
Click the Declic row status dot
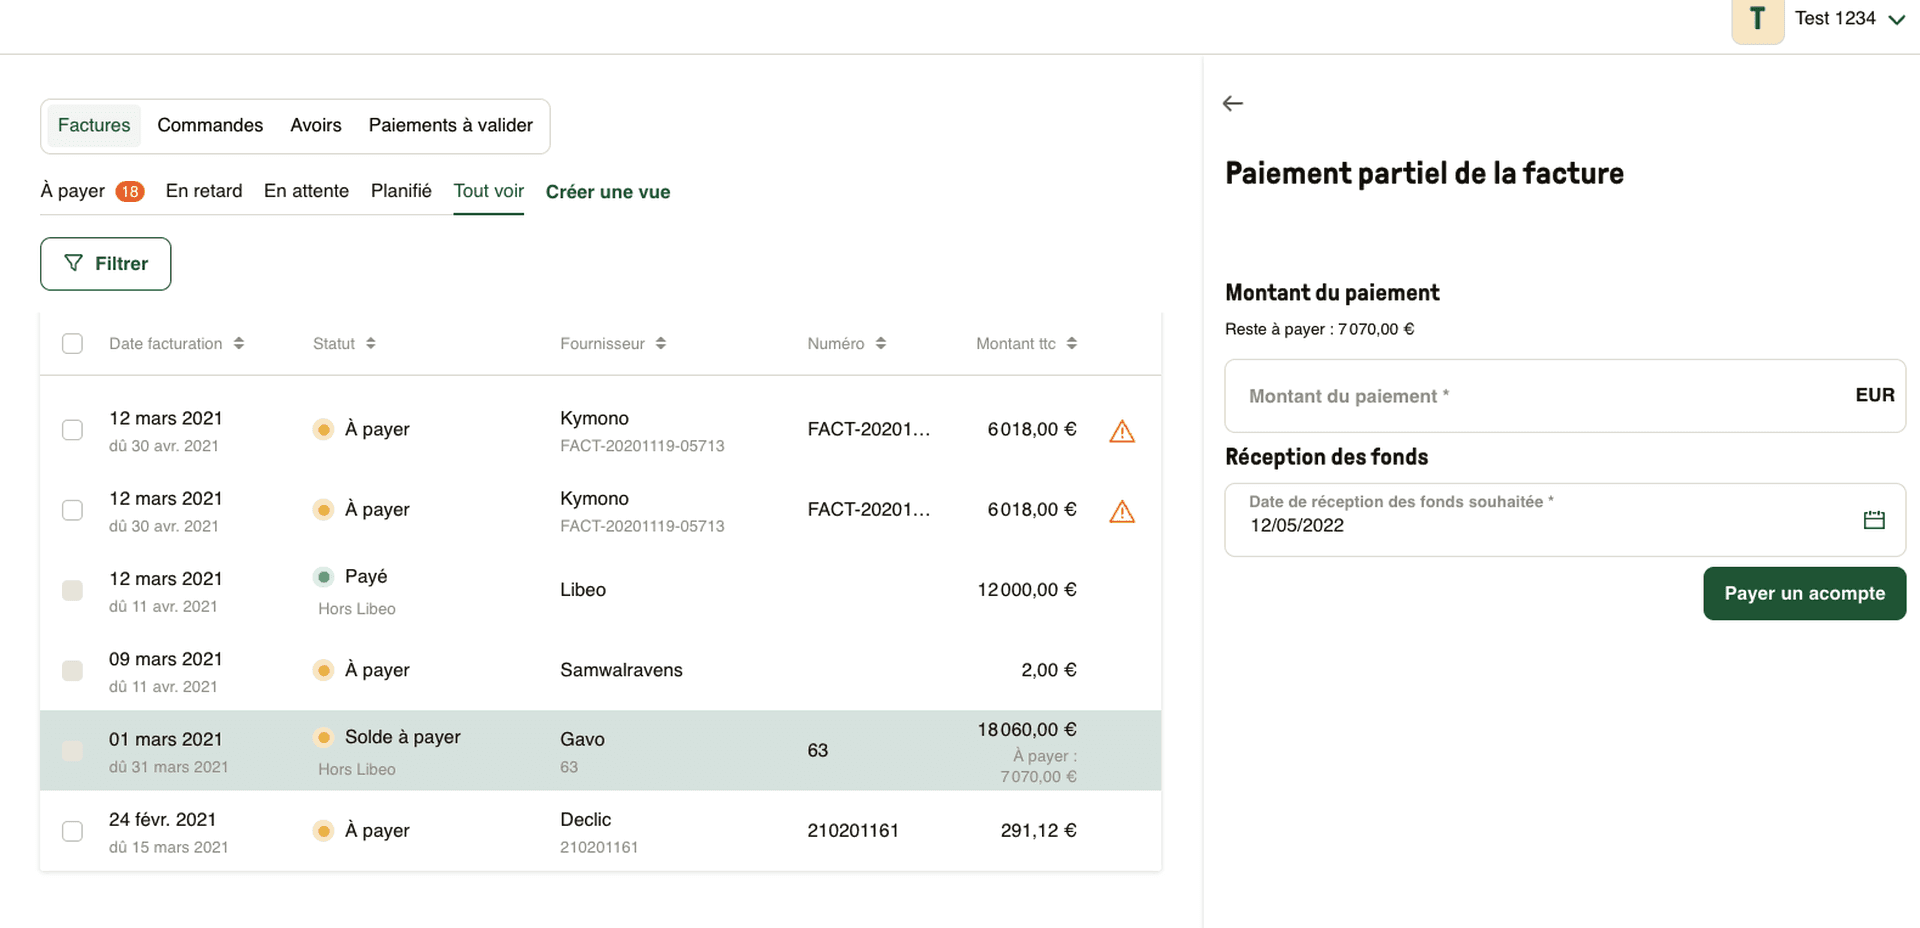(323, 831)
